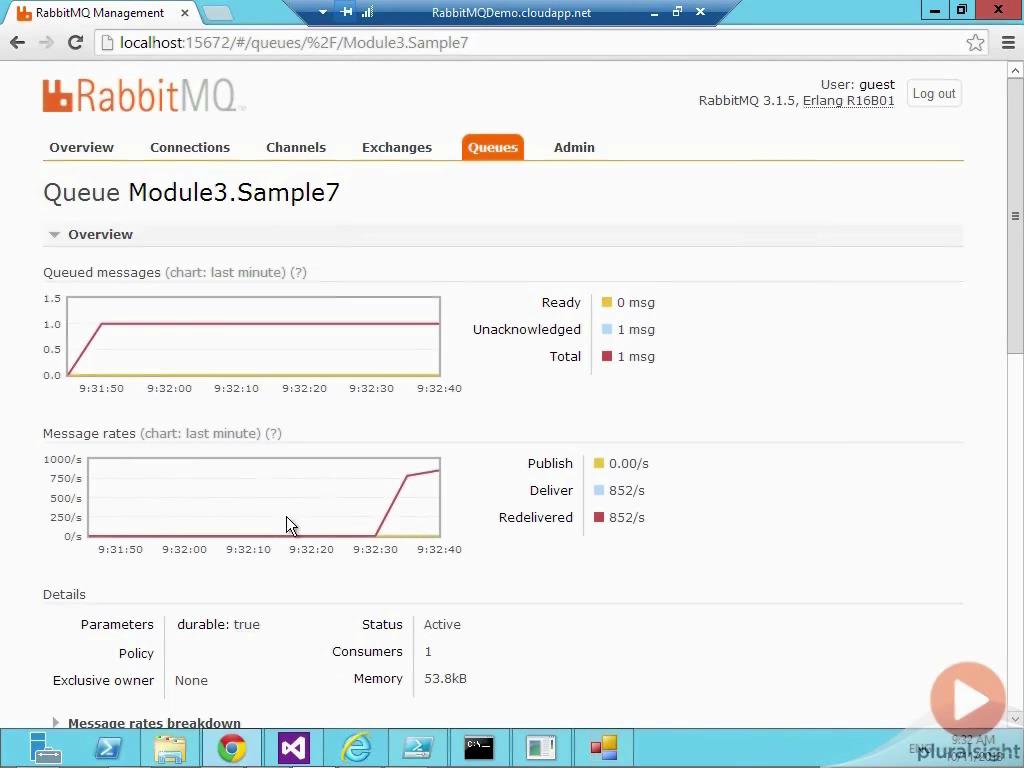1024x768 pixels.
Task: Click the message rates chart
Action: pyautogui.click(x=264, y=497)
